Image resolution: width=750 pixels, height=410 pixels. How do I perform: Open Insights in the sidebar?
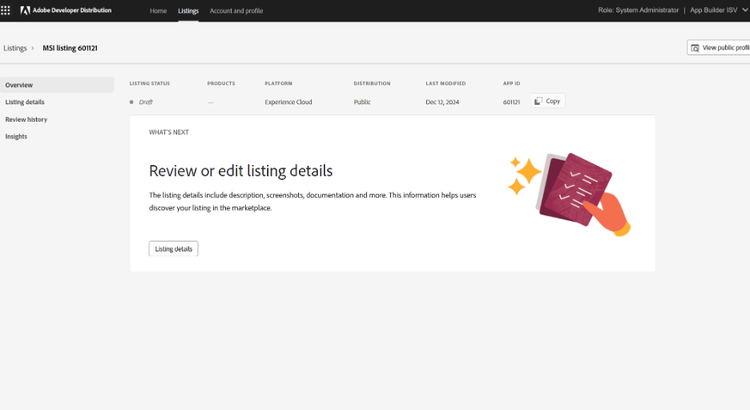tap(16, 136)
